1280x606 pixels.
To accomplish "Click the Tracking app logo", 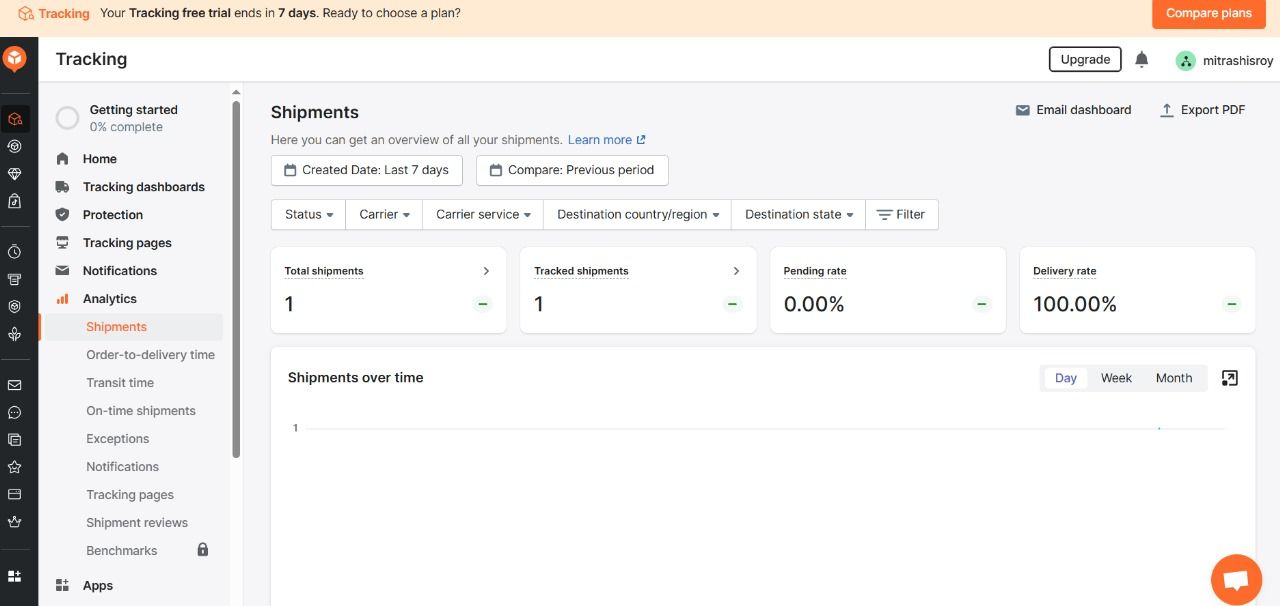I will coord(16,58).
